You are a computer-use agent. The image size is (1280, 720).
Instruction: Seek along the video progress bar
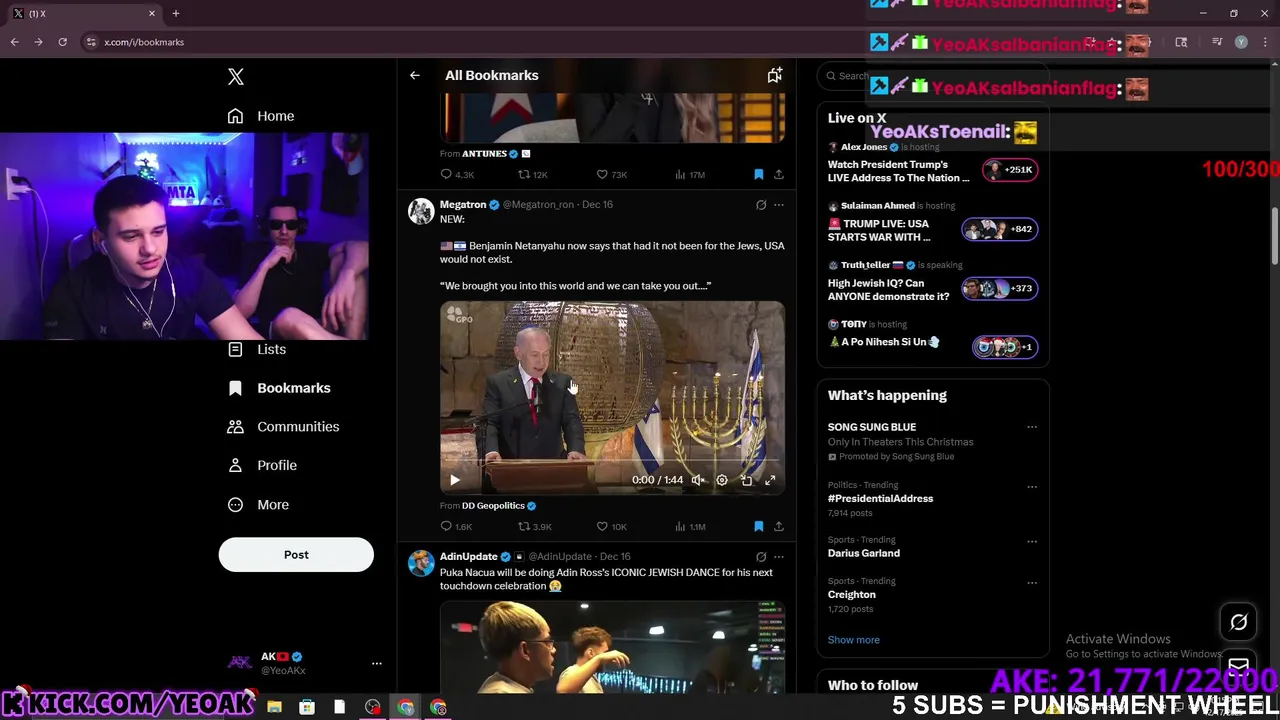pyautogui.click(x=612, y=461)
